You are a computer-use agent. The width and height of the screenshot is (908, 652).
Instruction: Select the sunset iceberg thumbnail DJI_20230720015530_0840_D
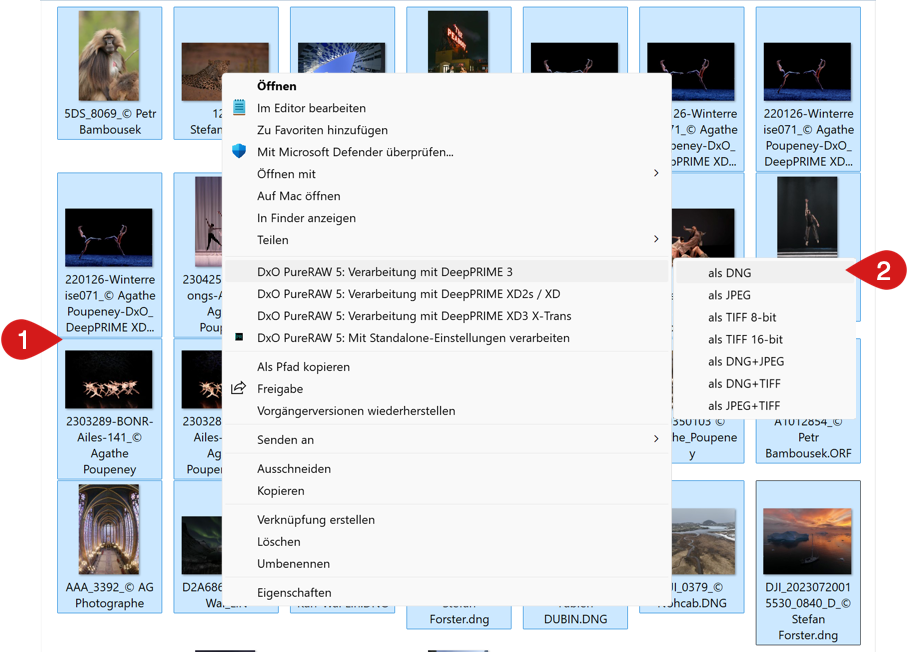807,541
